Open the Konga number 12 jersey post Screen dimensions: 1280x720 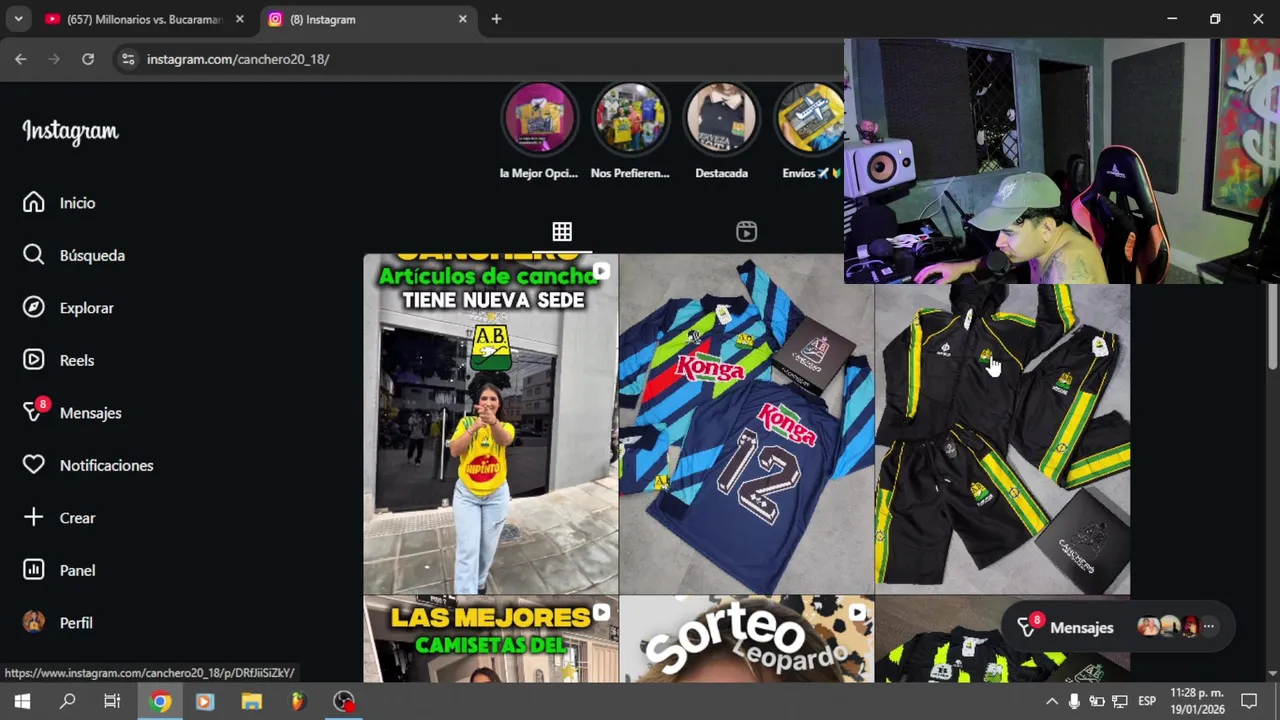coord(746,424)
